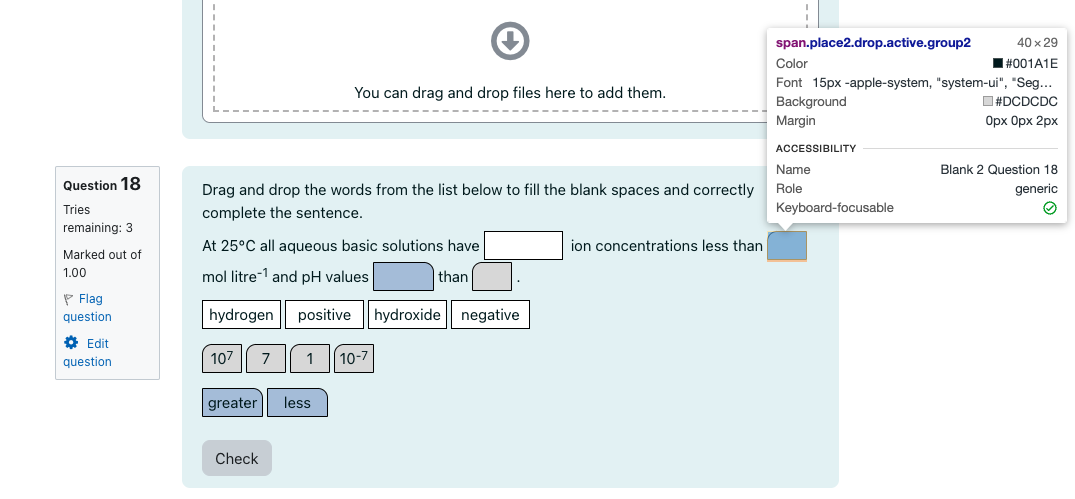1075x499 pixels.
Task: Click the gear icon beside Edit question
Action: pyautogui.click(x=71, y=343)
